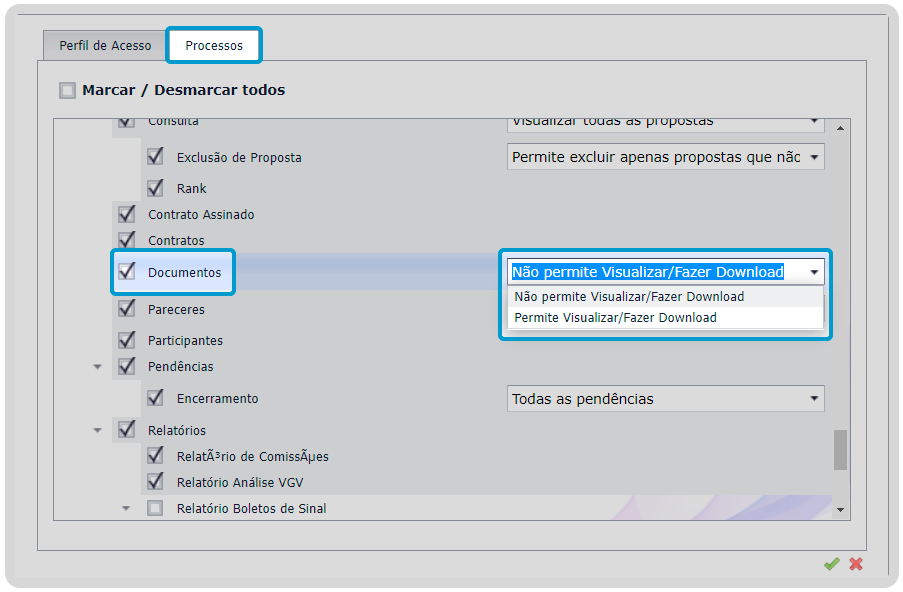
Task: Select the Relatório Análise VGV label
Action: point(240,483)
